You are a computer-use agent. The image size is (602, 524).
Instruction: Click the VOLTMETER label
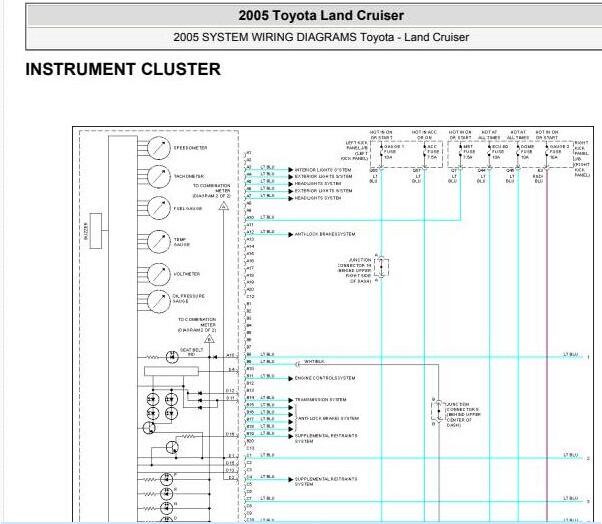(x=187, y=274)
